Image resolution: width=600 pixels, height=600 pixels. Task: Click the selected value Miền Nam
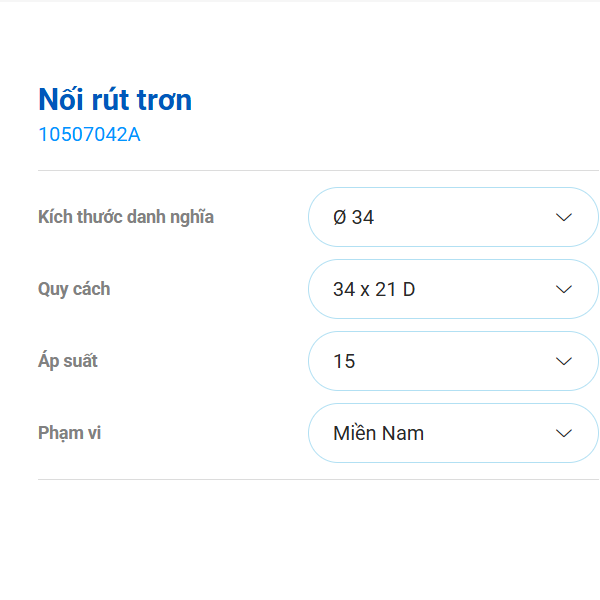coord(378,433)
